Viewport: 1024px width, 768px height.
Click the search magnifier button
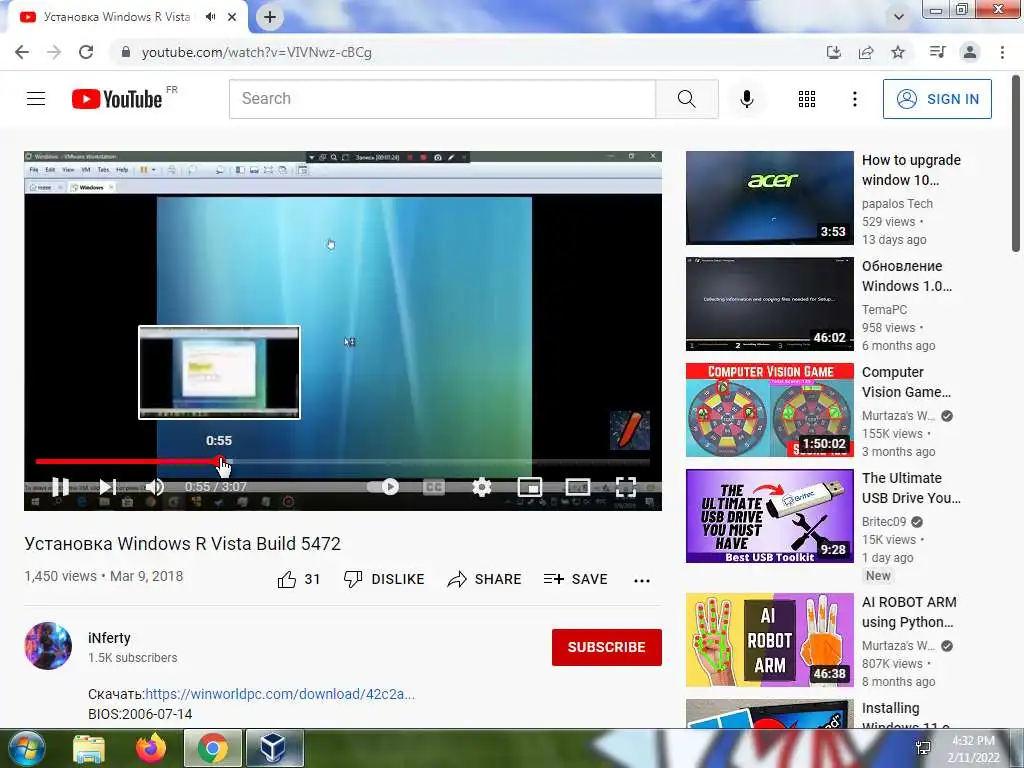point(686,99)
